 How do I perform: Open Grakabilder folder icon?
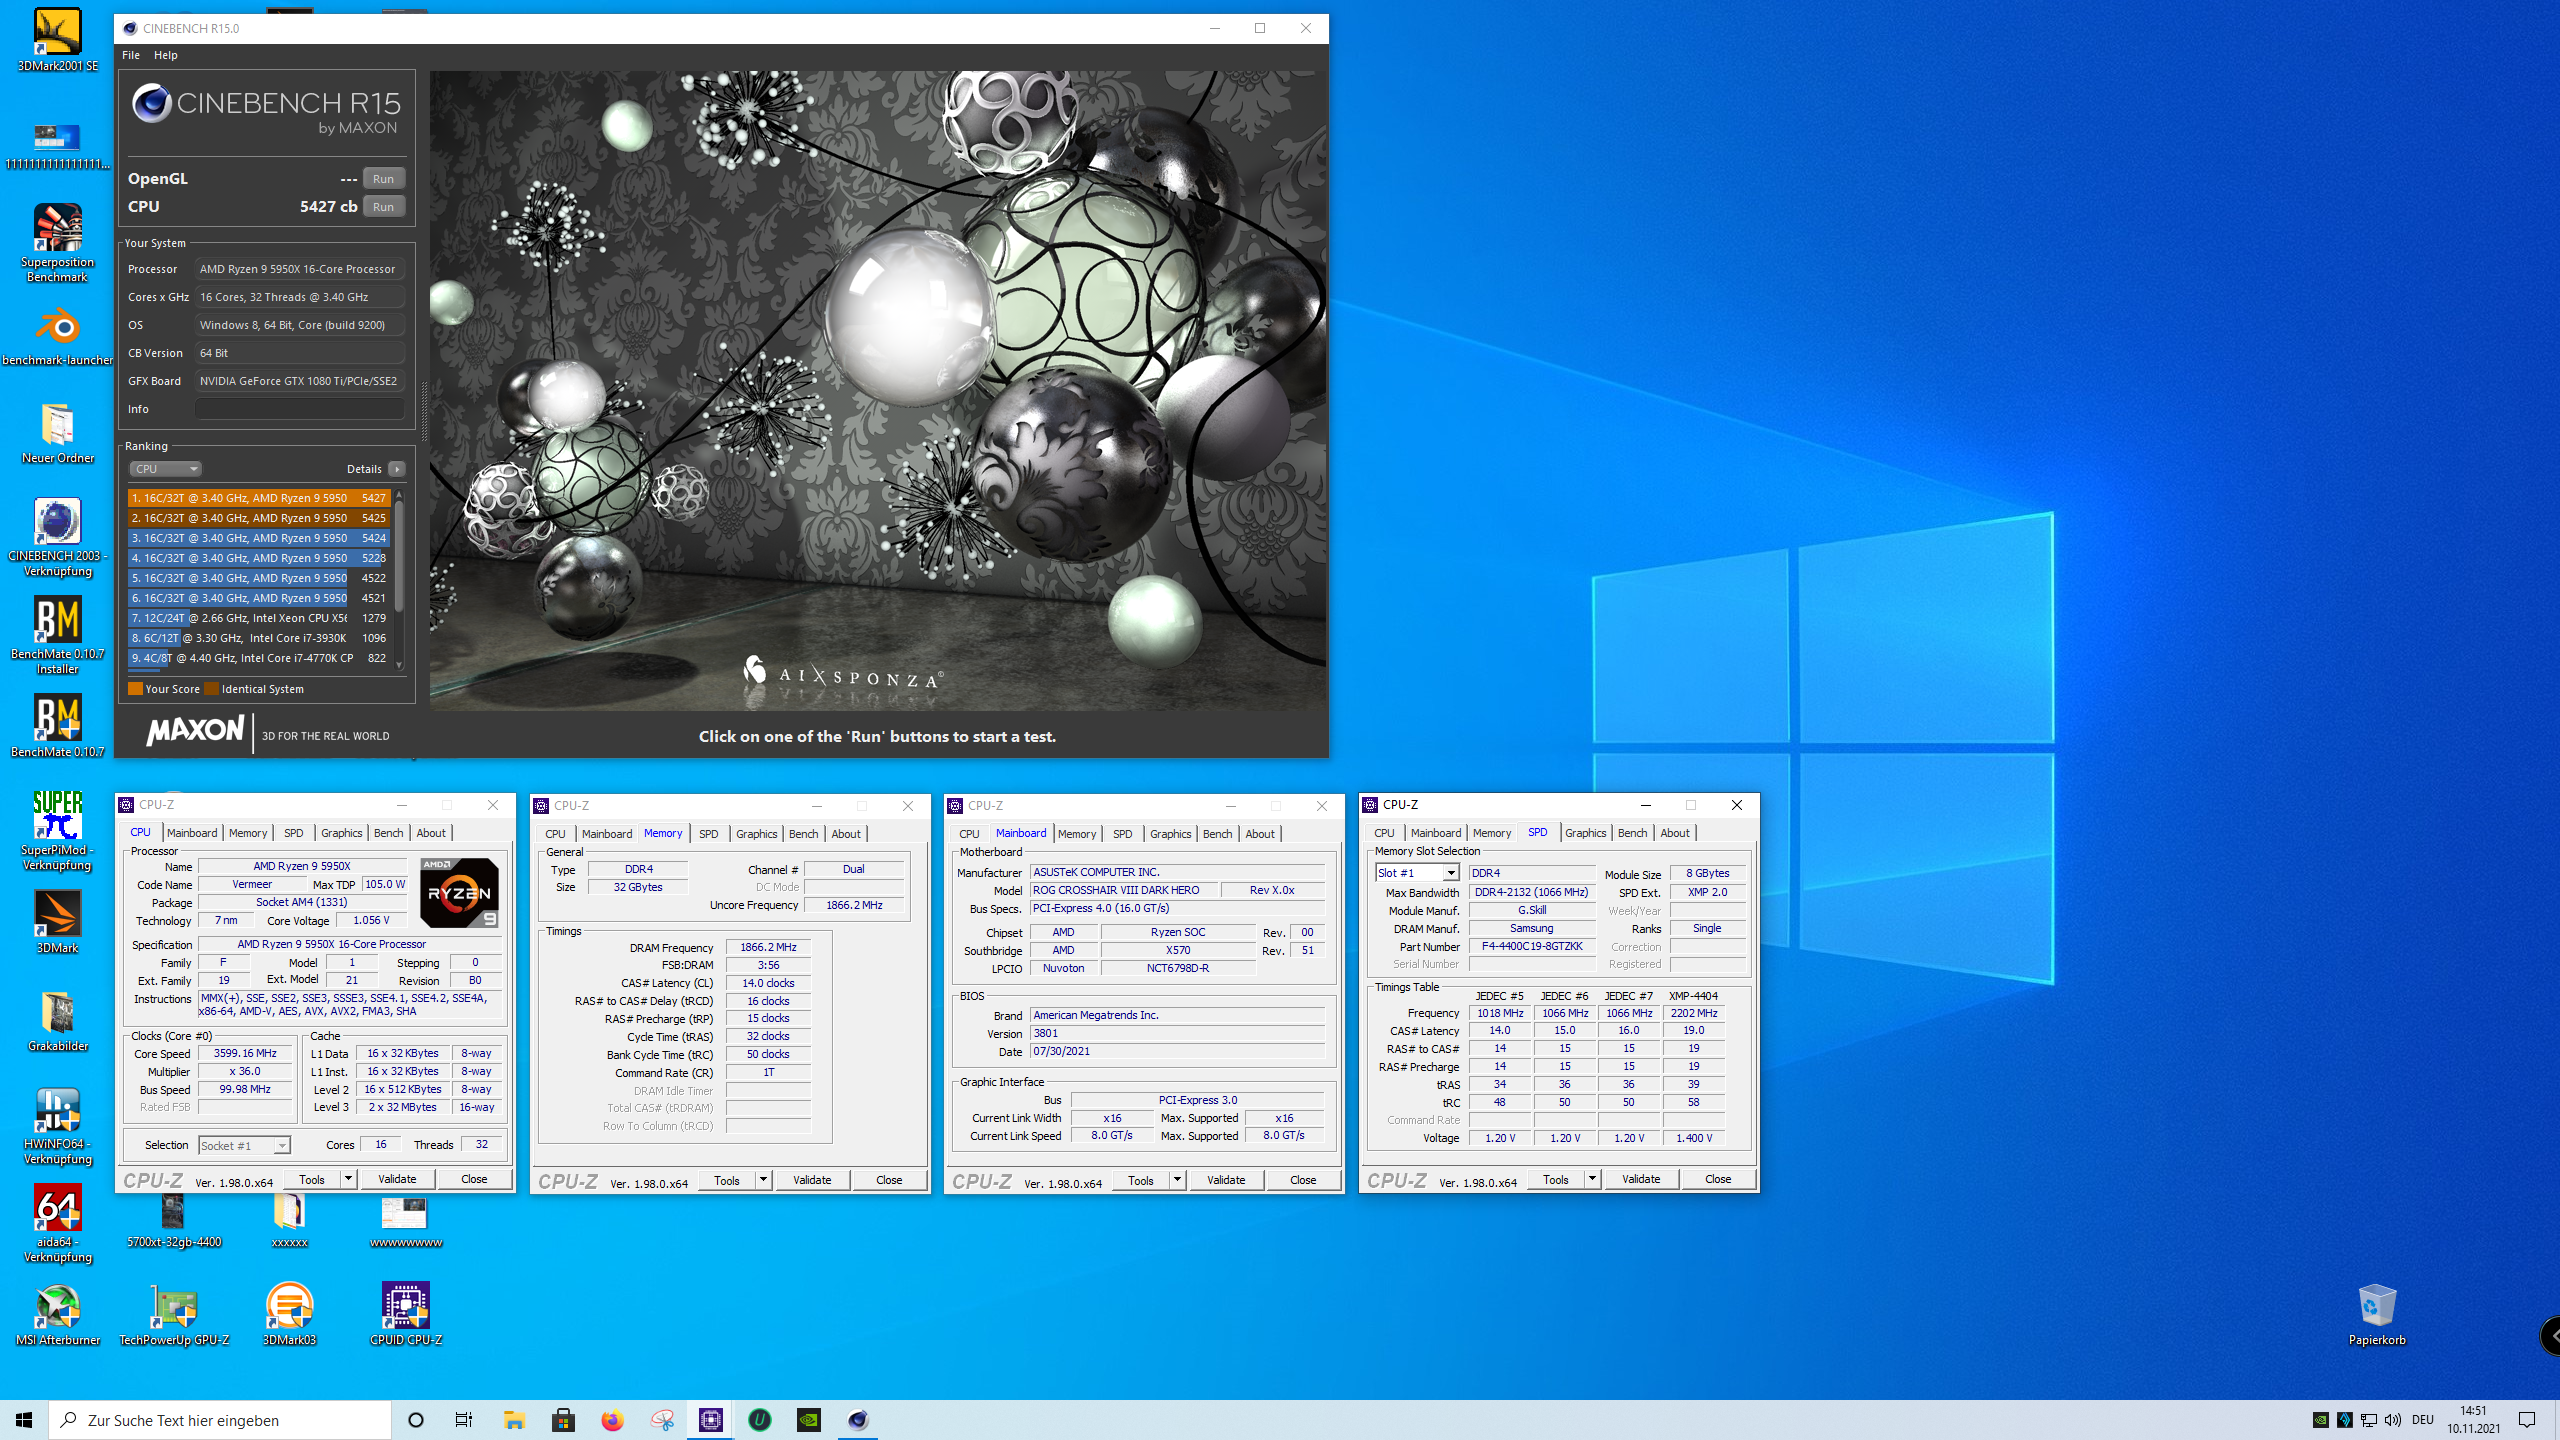(x=57, y=1020)
